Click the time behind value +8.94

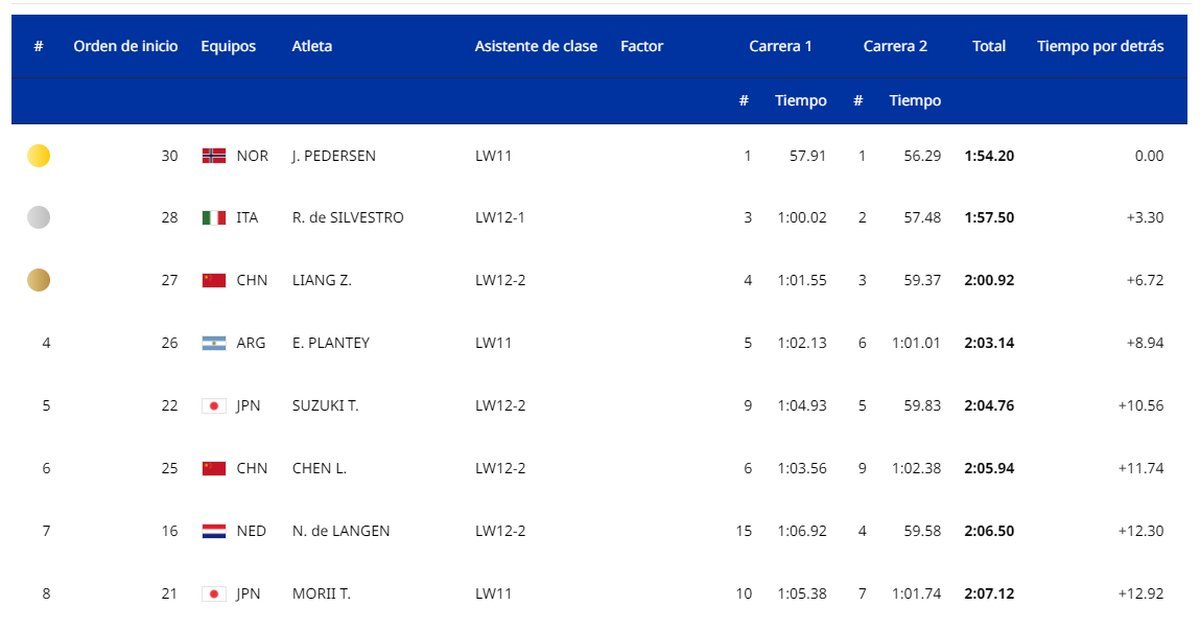[1144, 343]
